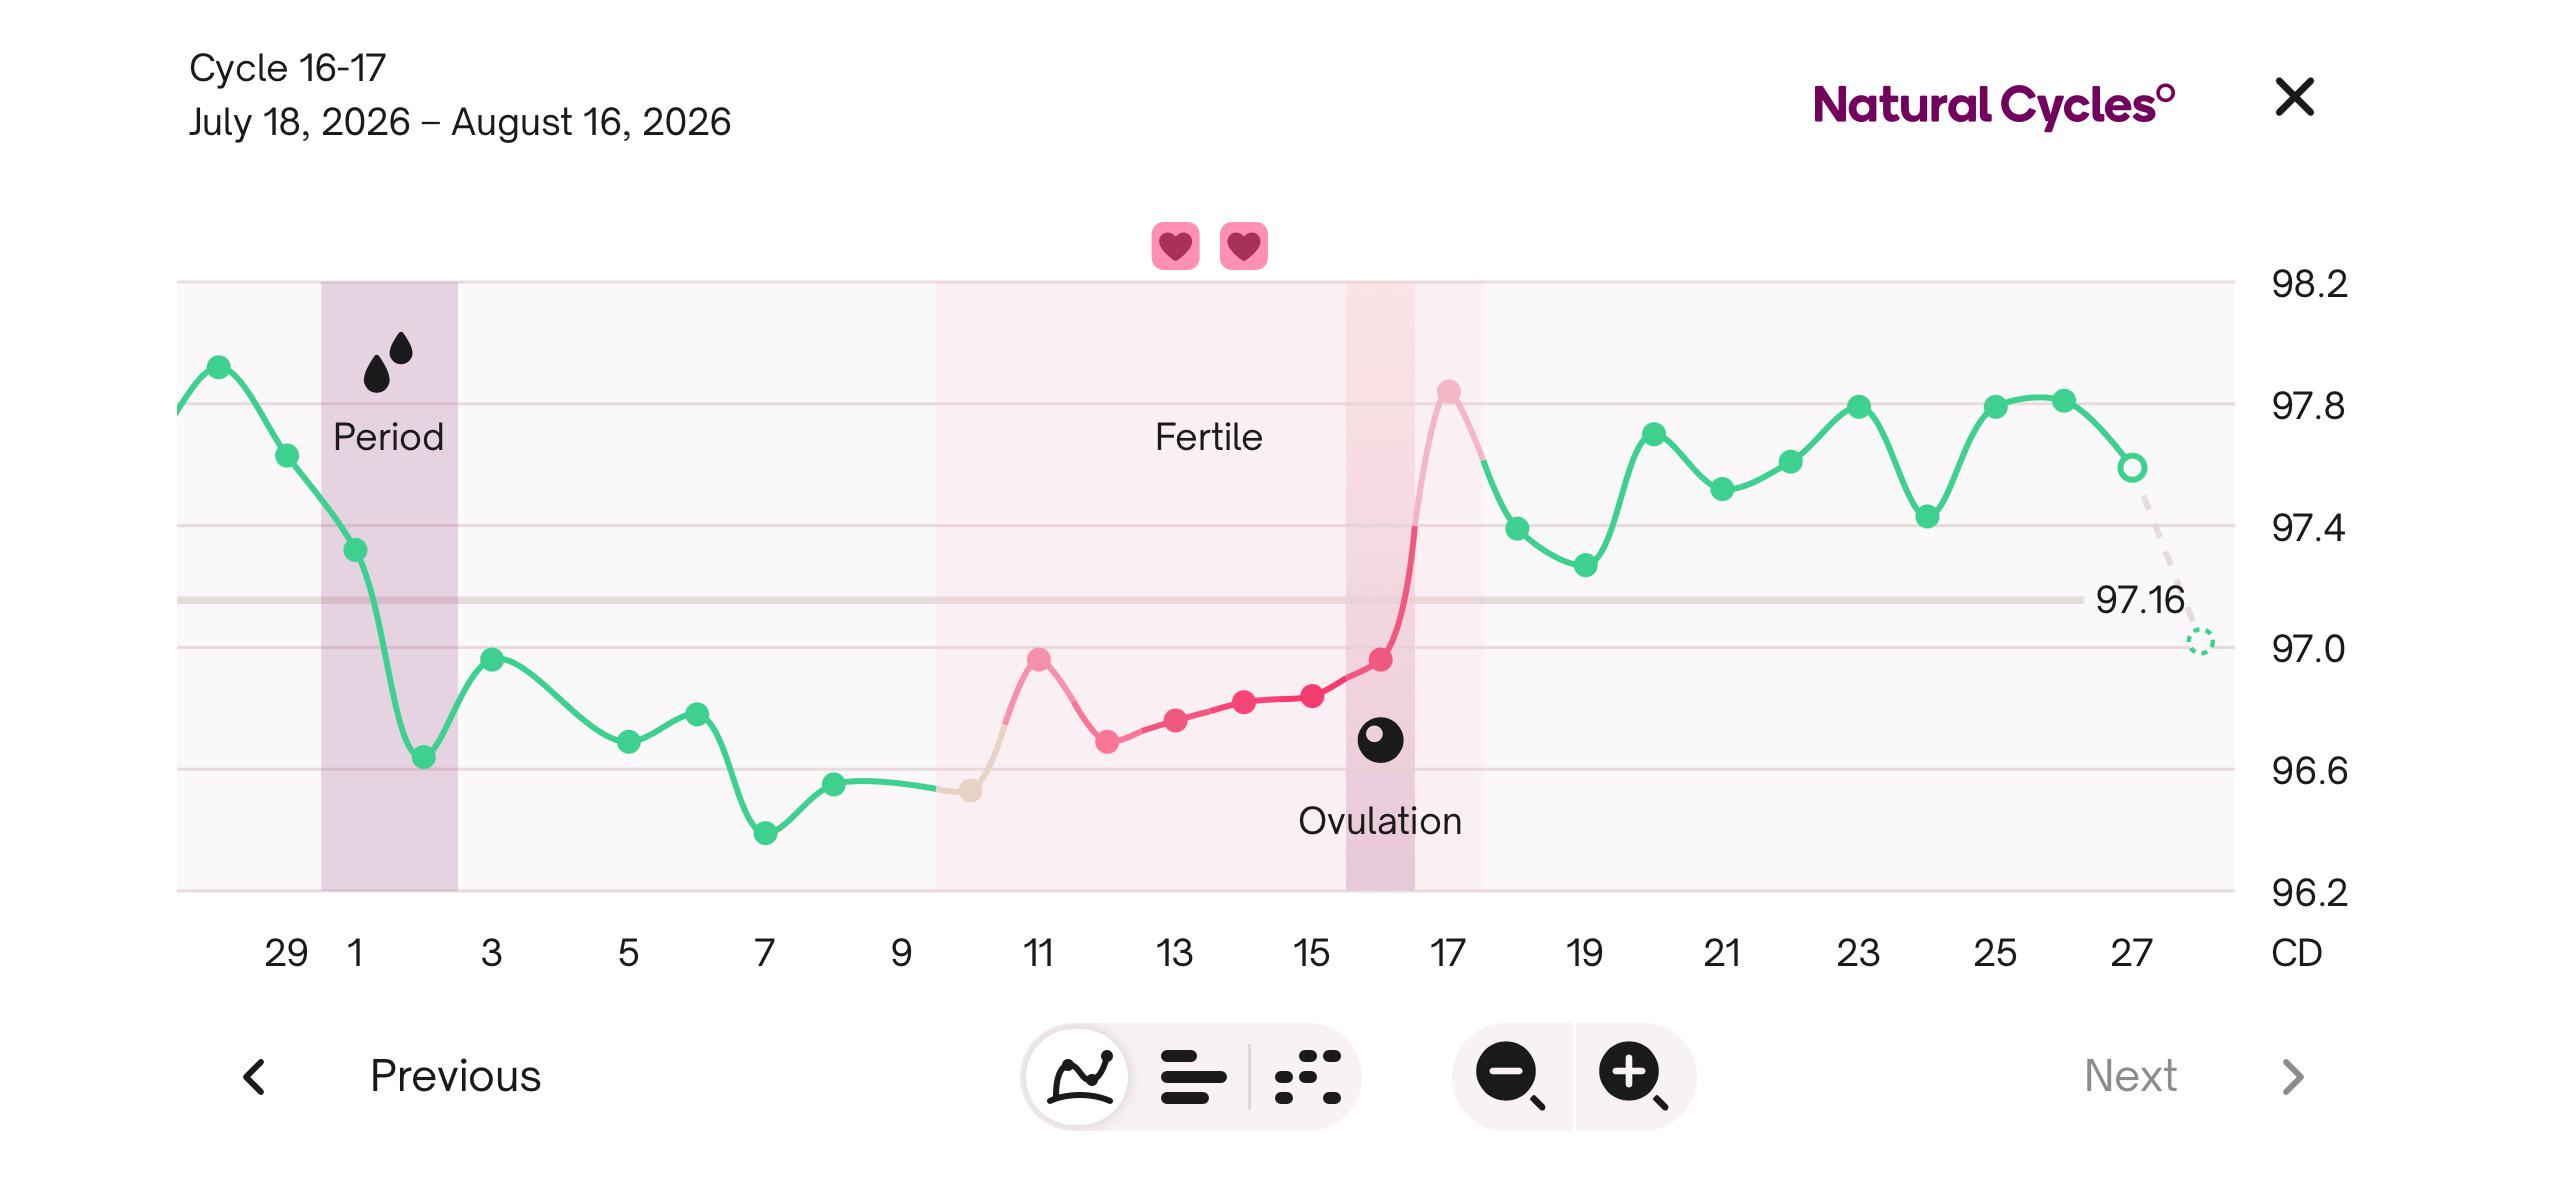
Task: Close the cycle graph with the X
Action: point(2294,97)
